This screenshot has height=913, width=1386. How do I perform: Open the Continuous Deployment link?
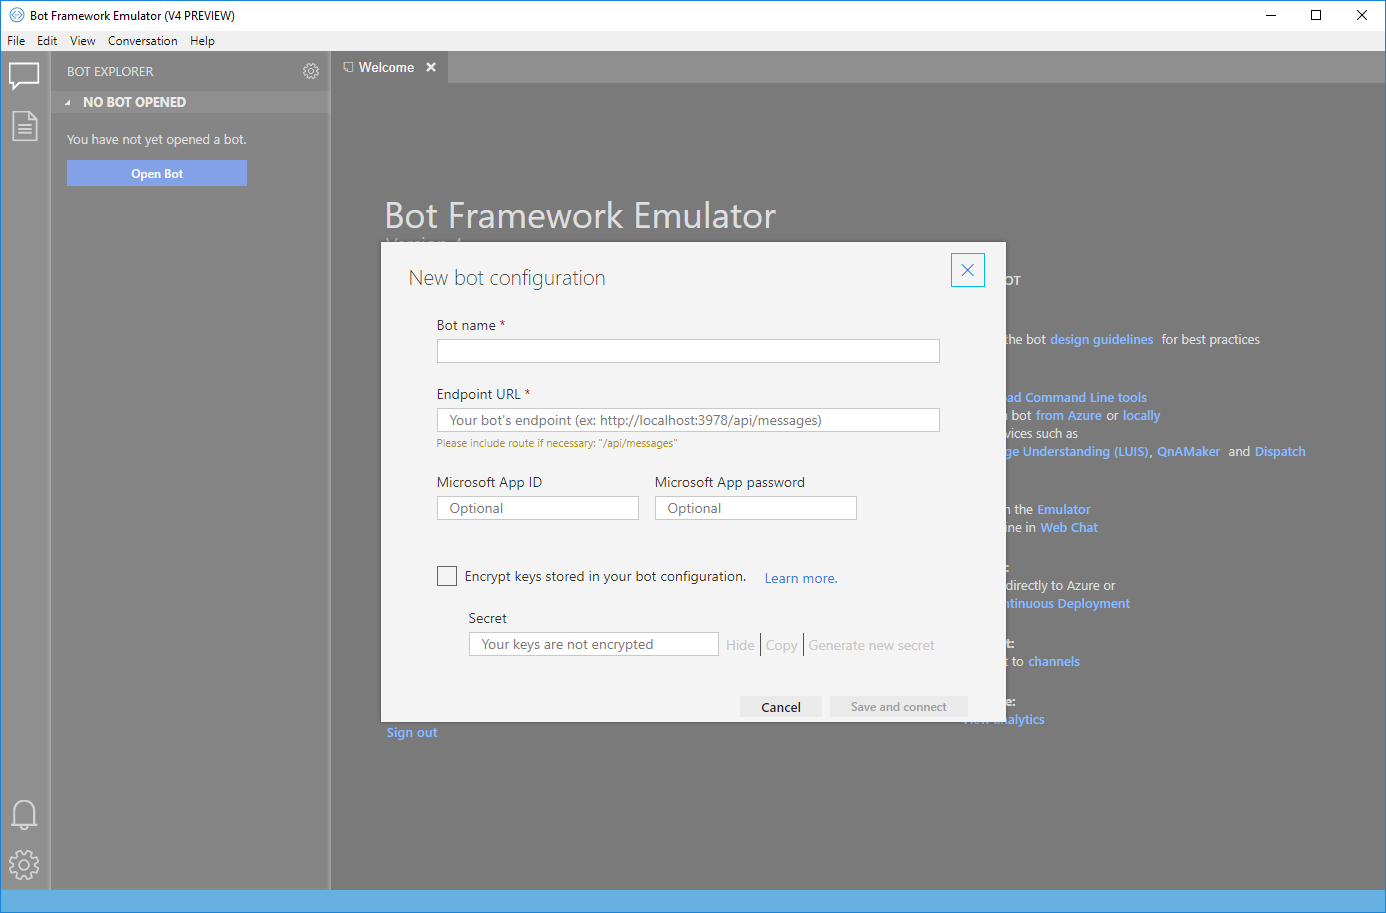click(1068, 604)
